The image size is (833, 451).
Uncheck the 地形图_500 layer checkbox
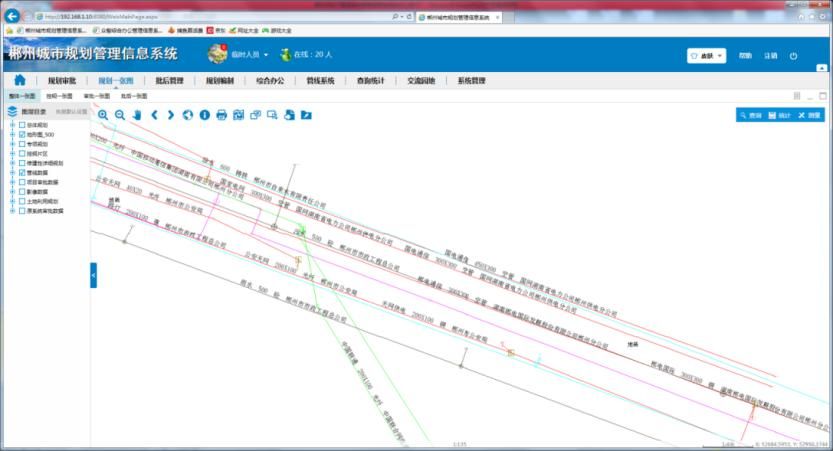[x=22, y=134]
